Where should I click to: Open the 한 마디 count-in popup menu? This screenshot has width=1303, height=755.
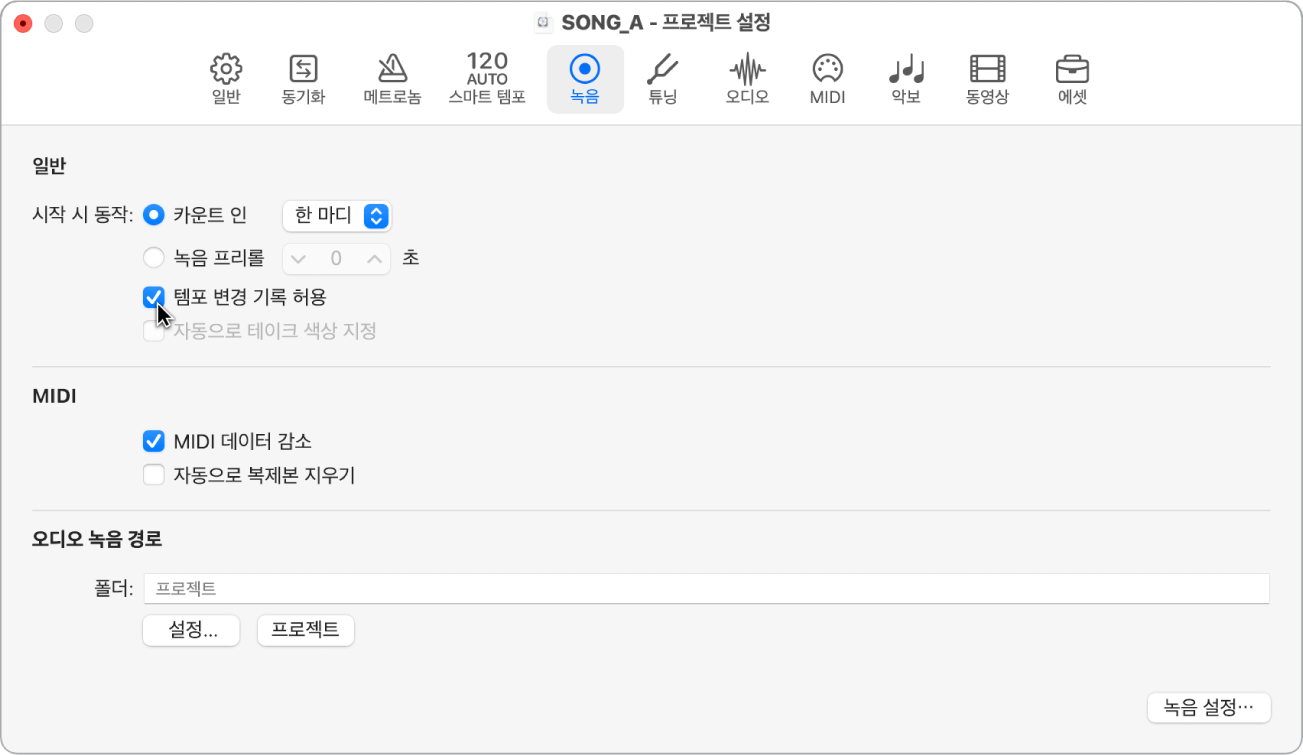(x=337, y=215)
